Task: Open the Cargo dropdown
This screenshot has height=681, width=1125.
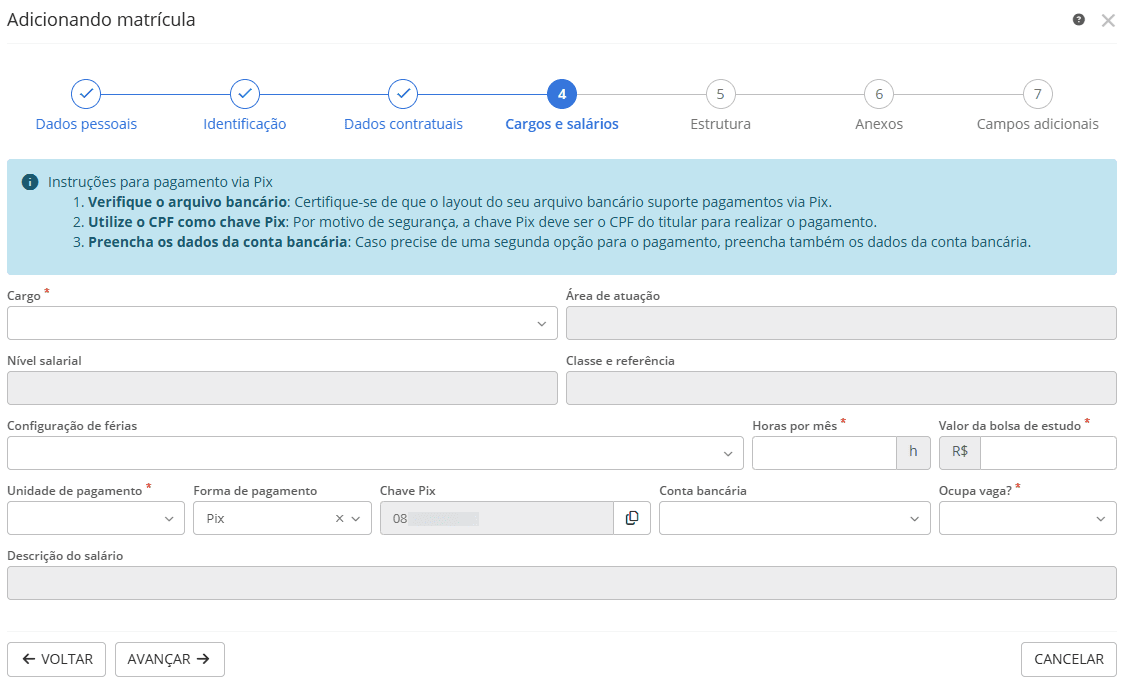Action: 282,323
